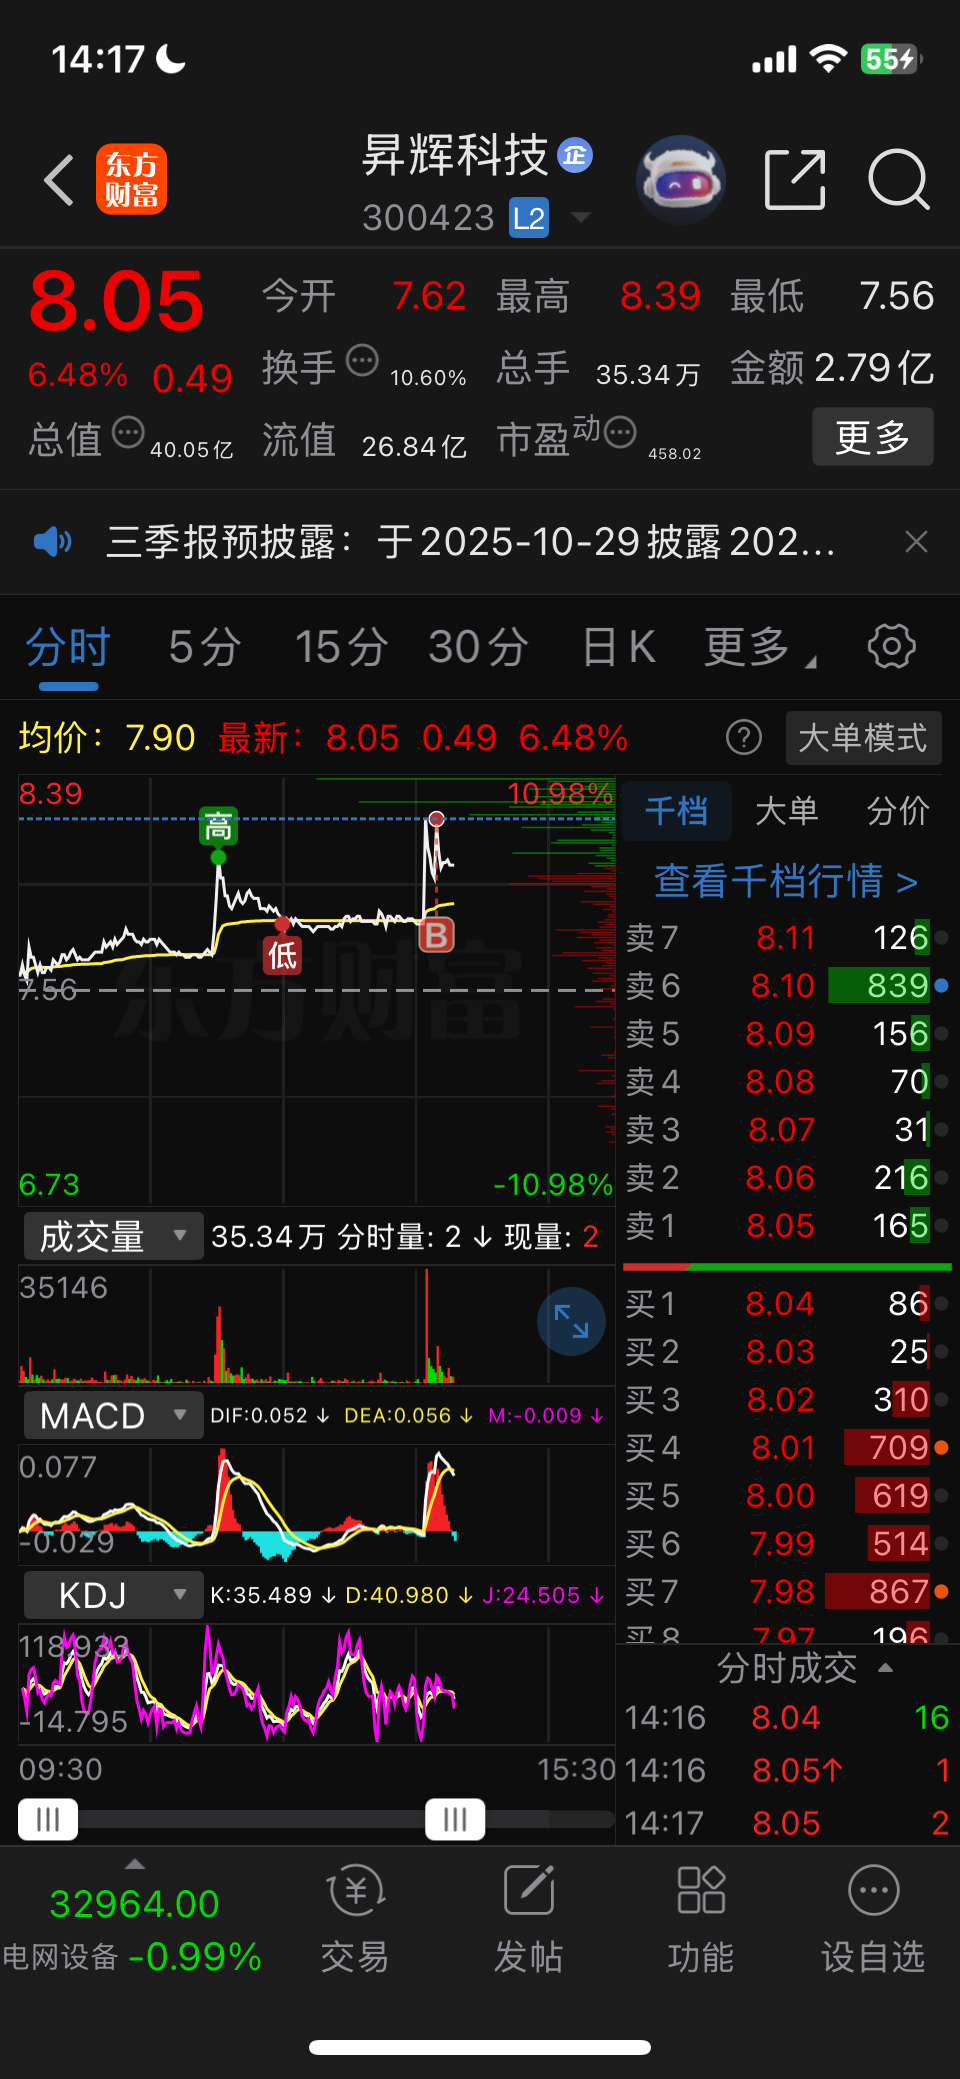The width and height of the screenshot is (960, 2079).
Task: Tap sell level 卖1 price 8.05
Action: [781, 1226]
